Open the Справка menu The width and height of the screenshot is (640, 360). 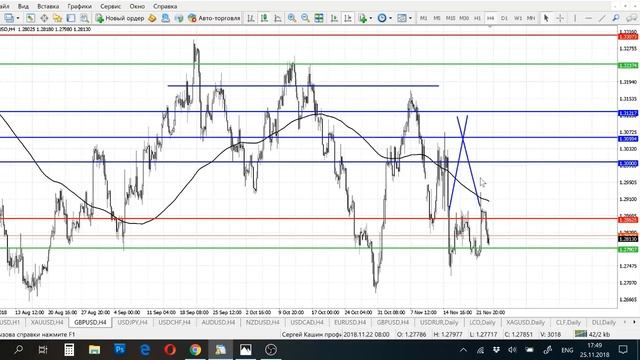click(x=165, y=6)
